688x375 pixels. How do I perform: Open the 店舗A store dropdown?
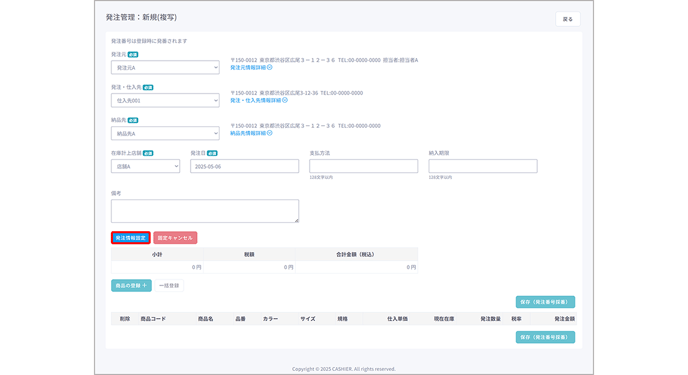point(145,166)
